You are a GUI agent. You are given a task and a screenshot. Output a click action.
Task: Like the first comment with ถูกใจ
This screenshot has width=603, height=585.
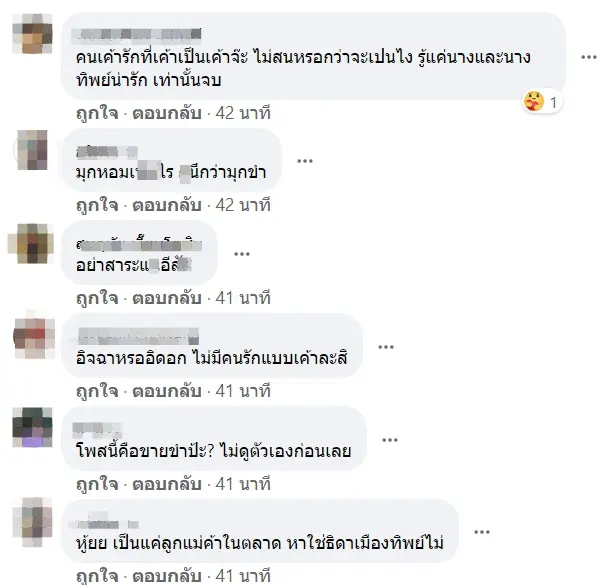point(97,113)
